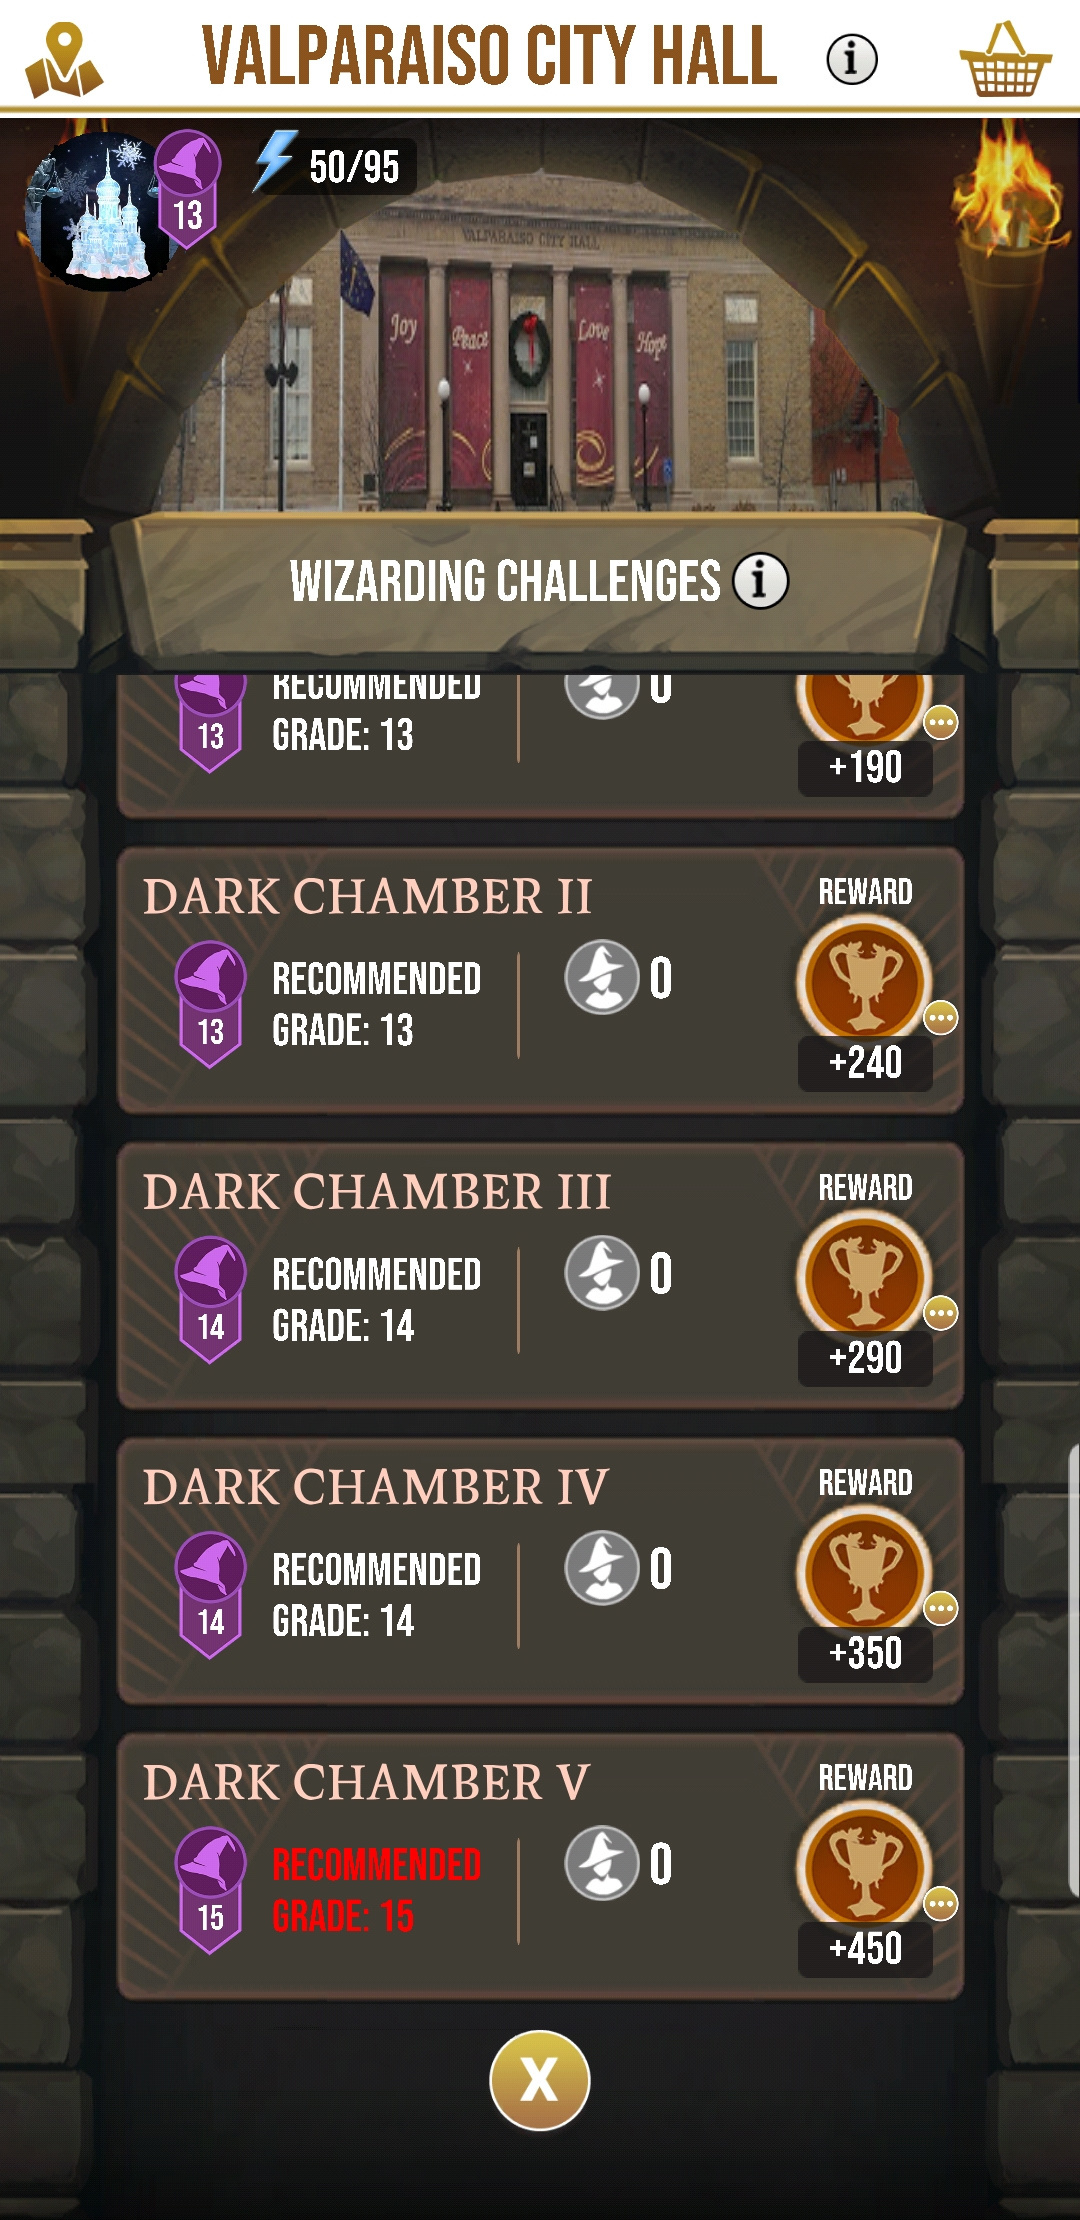Choose the Dark Chamber V challenge
Viewport: 1080px width, 2220px height.
[x=540, y=1865]
